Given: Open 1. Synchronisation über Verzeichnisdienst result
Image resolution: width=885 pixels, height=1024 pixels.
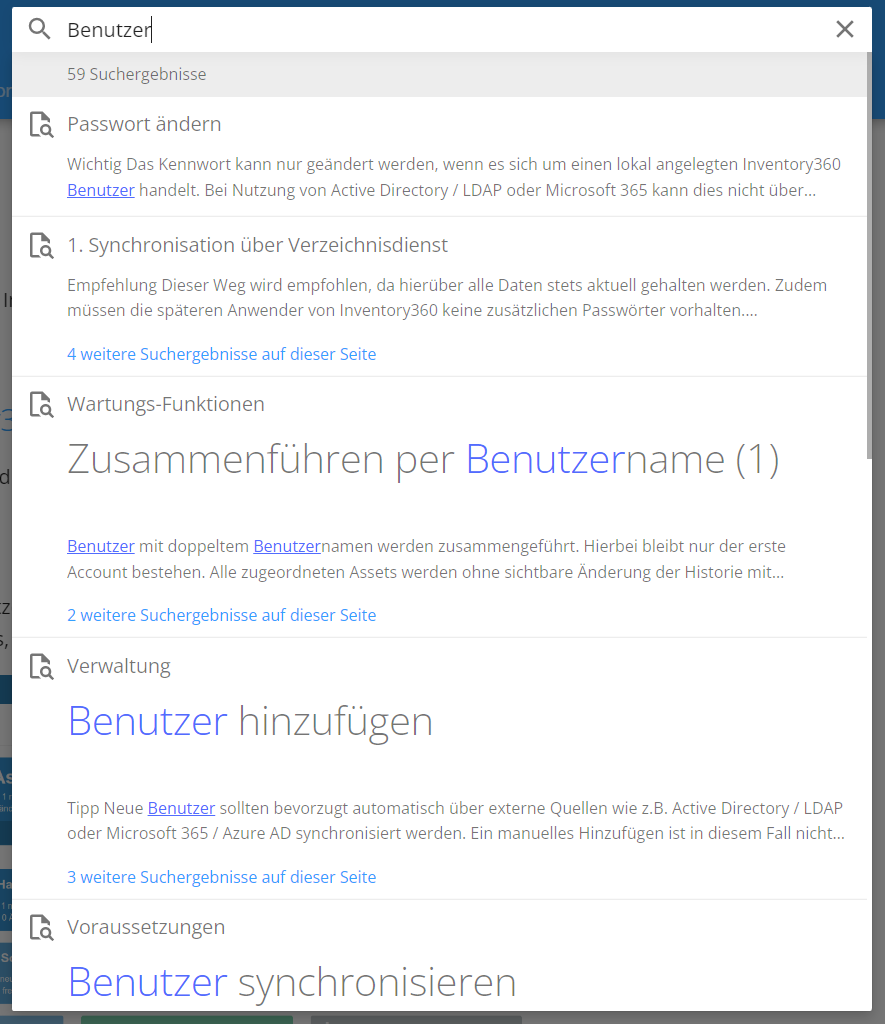Looking at the screenshot, I should point(257,245).
